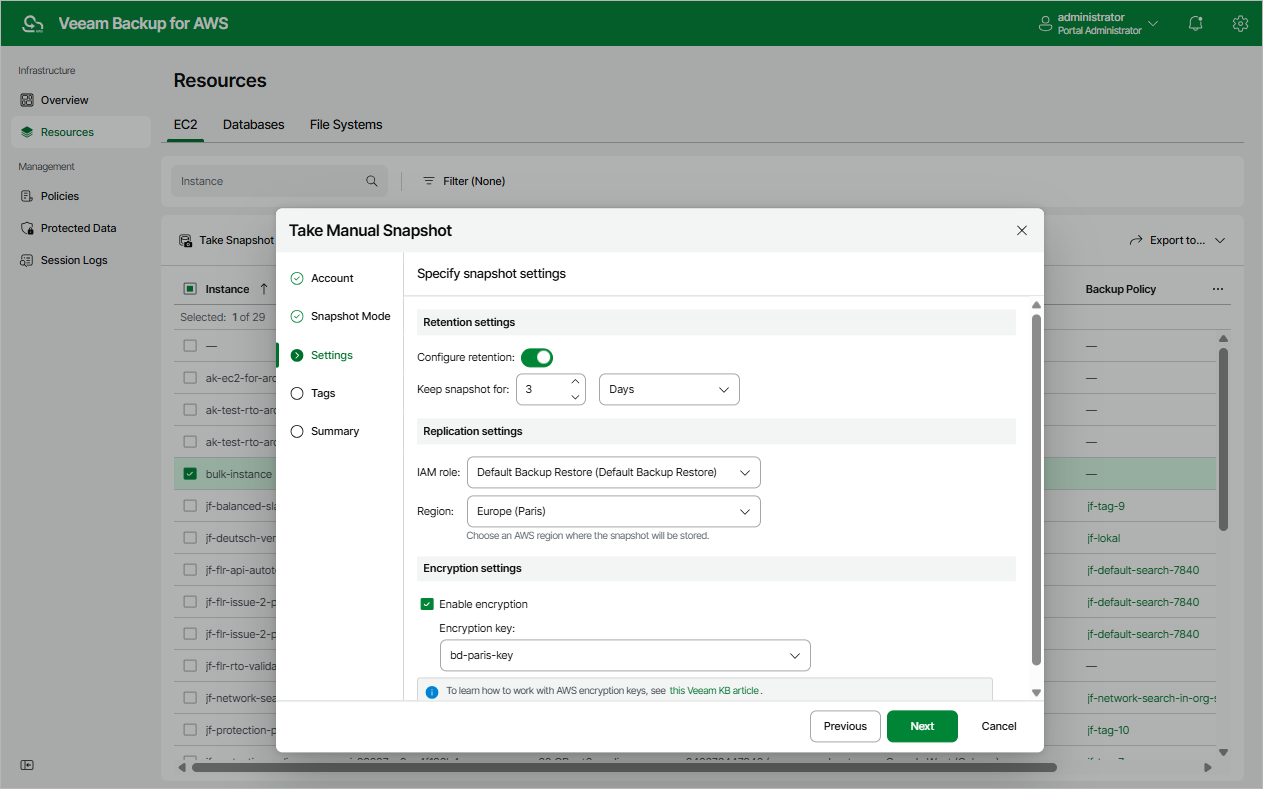The height and width of the screenshot is (789, 1263).
Task: Open Policies in the Management sidebar
Action: coord(61,195)
